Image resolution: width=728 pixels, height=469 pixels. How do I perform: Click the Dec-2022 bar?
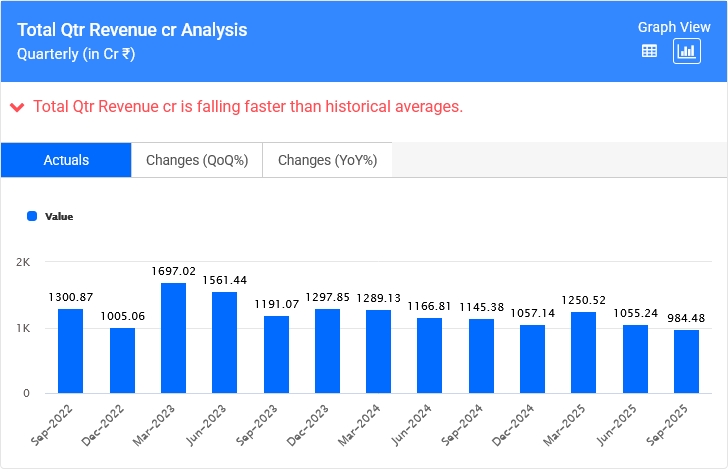click(x=122, y=360)
